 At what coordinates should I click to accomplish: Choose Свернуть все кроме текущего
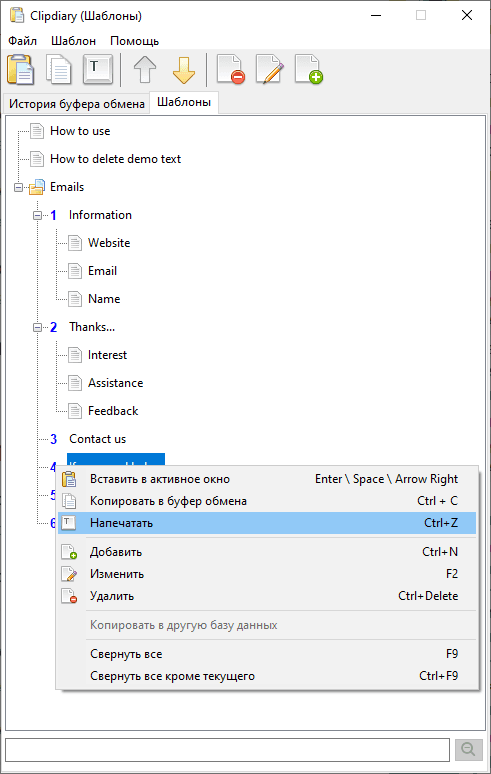pos(267,676)
